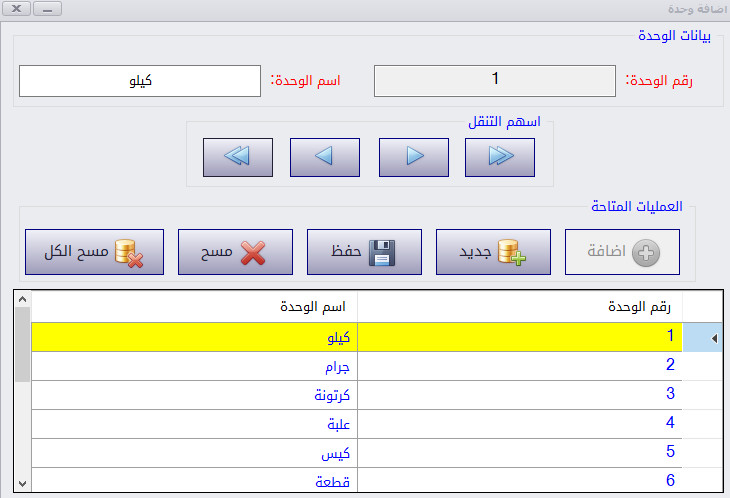The width and height of the screenshot is (730, 498).
Task: Select the cell علبة in the table
Action: [x=195, y=424]
